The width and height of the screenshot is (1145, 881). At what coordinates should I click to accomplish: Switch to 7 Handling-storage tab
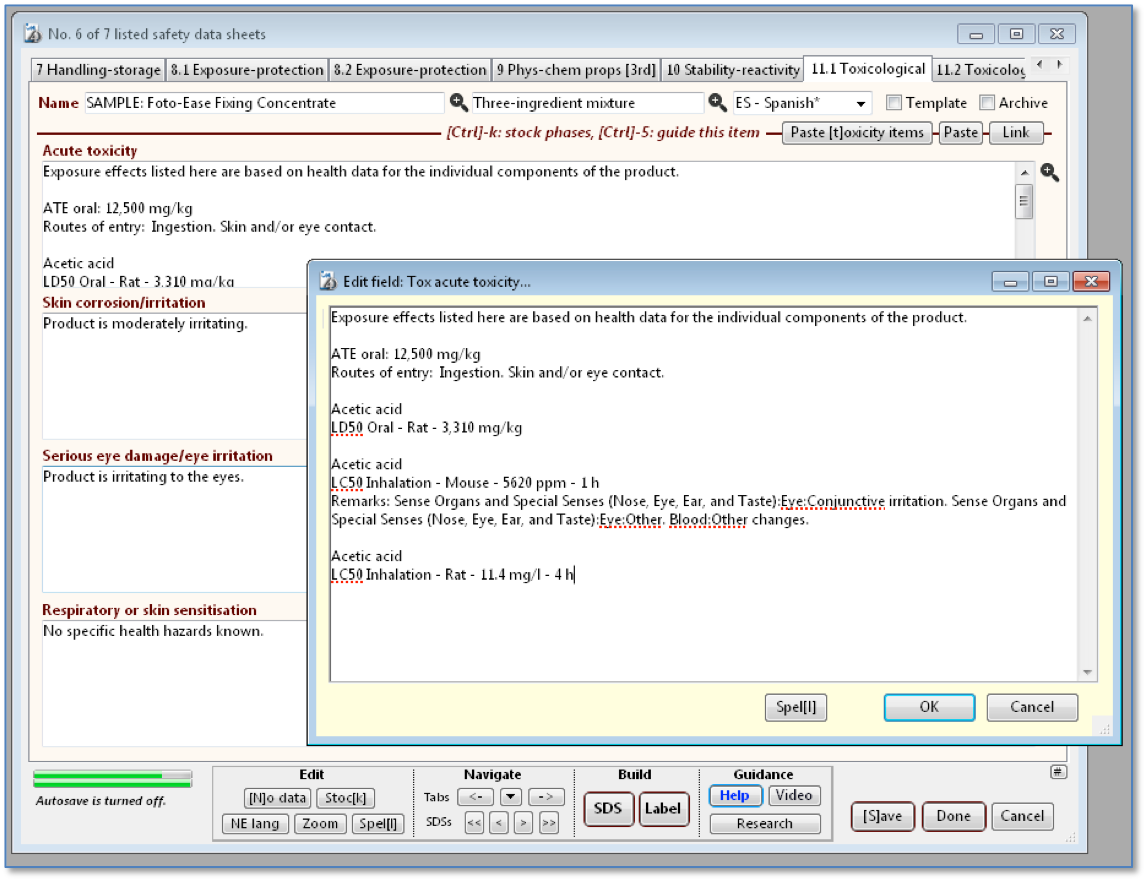pos(99,70)
